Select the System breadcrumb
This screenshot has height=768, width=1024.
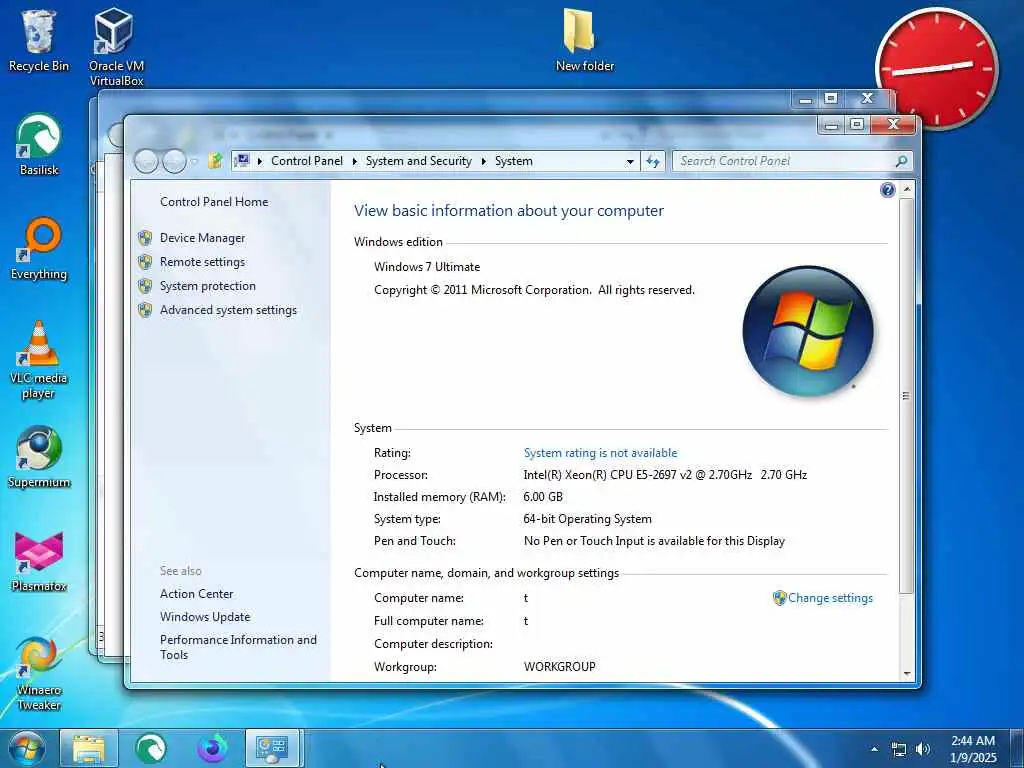pyautogui.click(x=514, y=161)
